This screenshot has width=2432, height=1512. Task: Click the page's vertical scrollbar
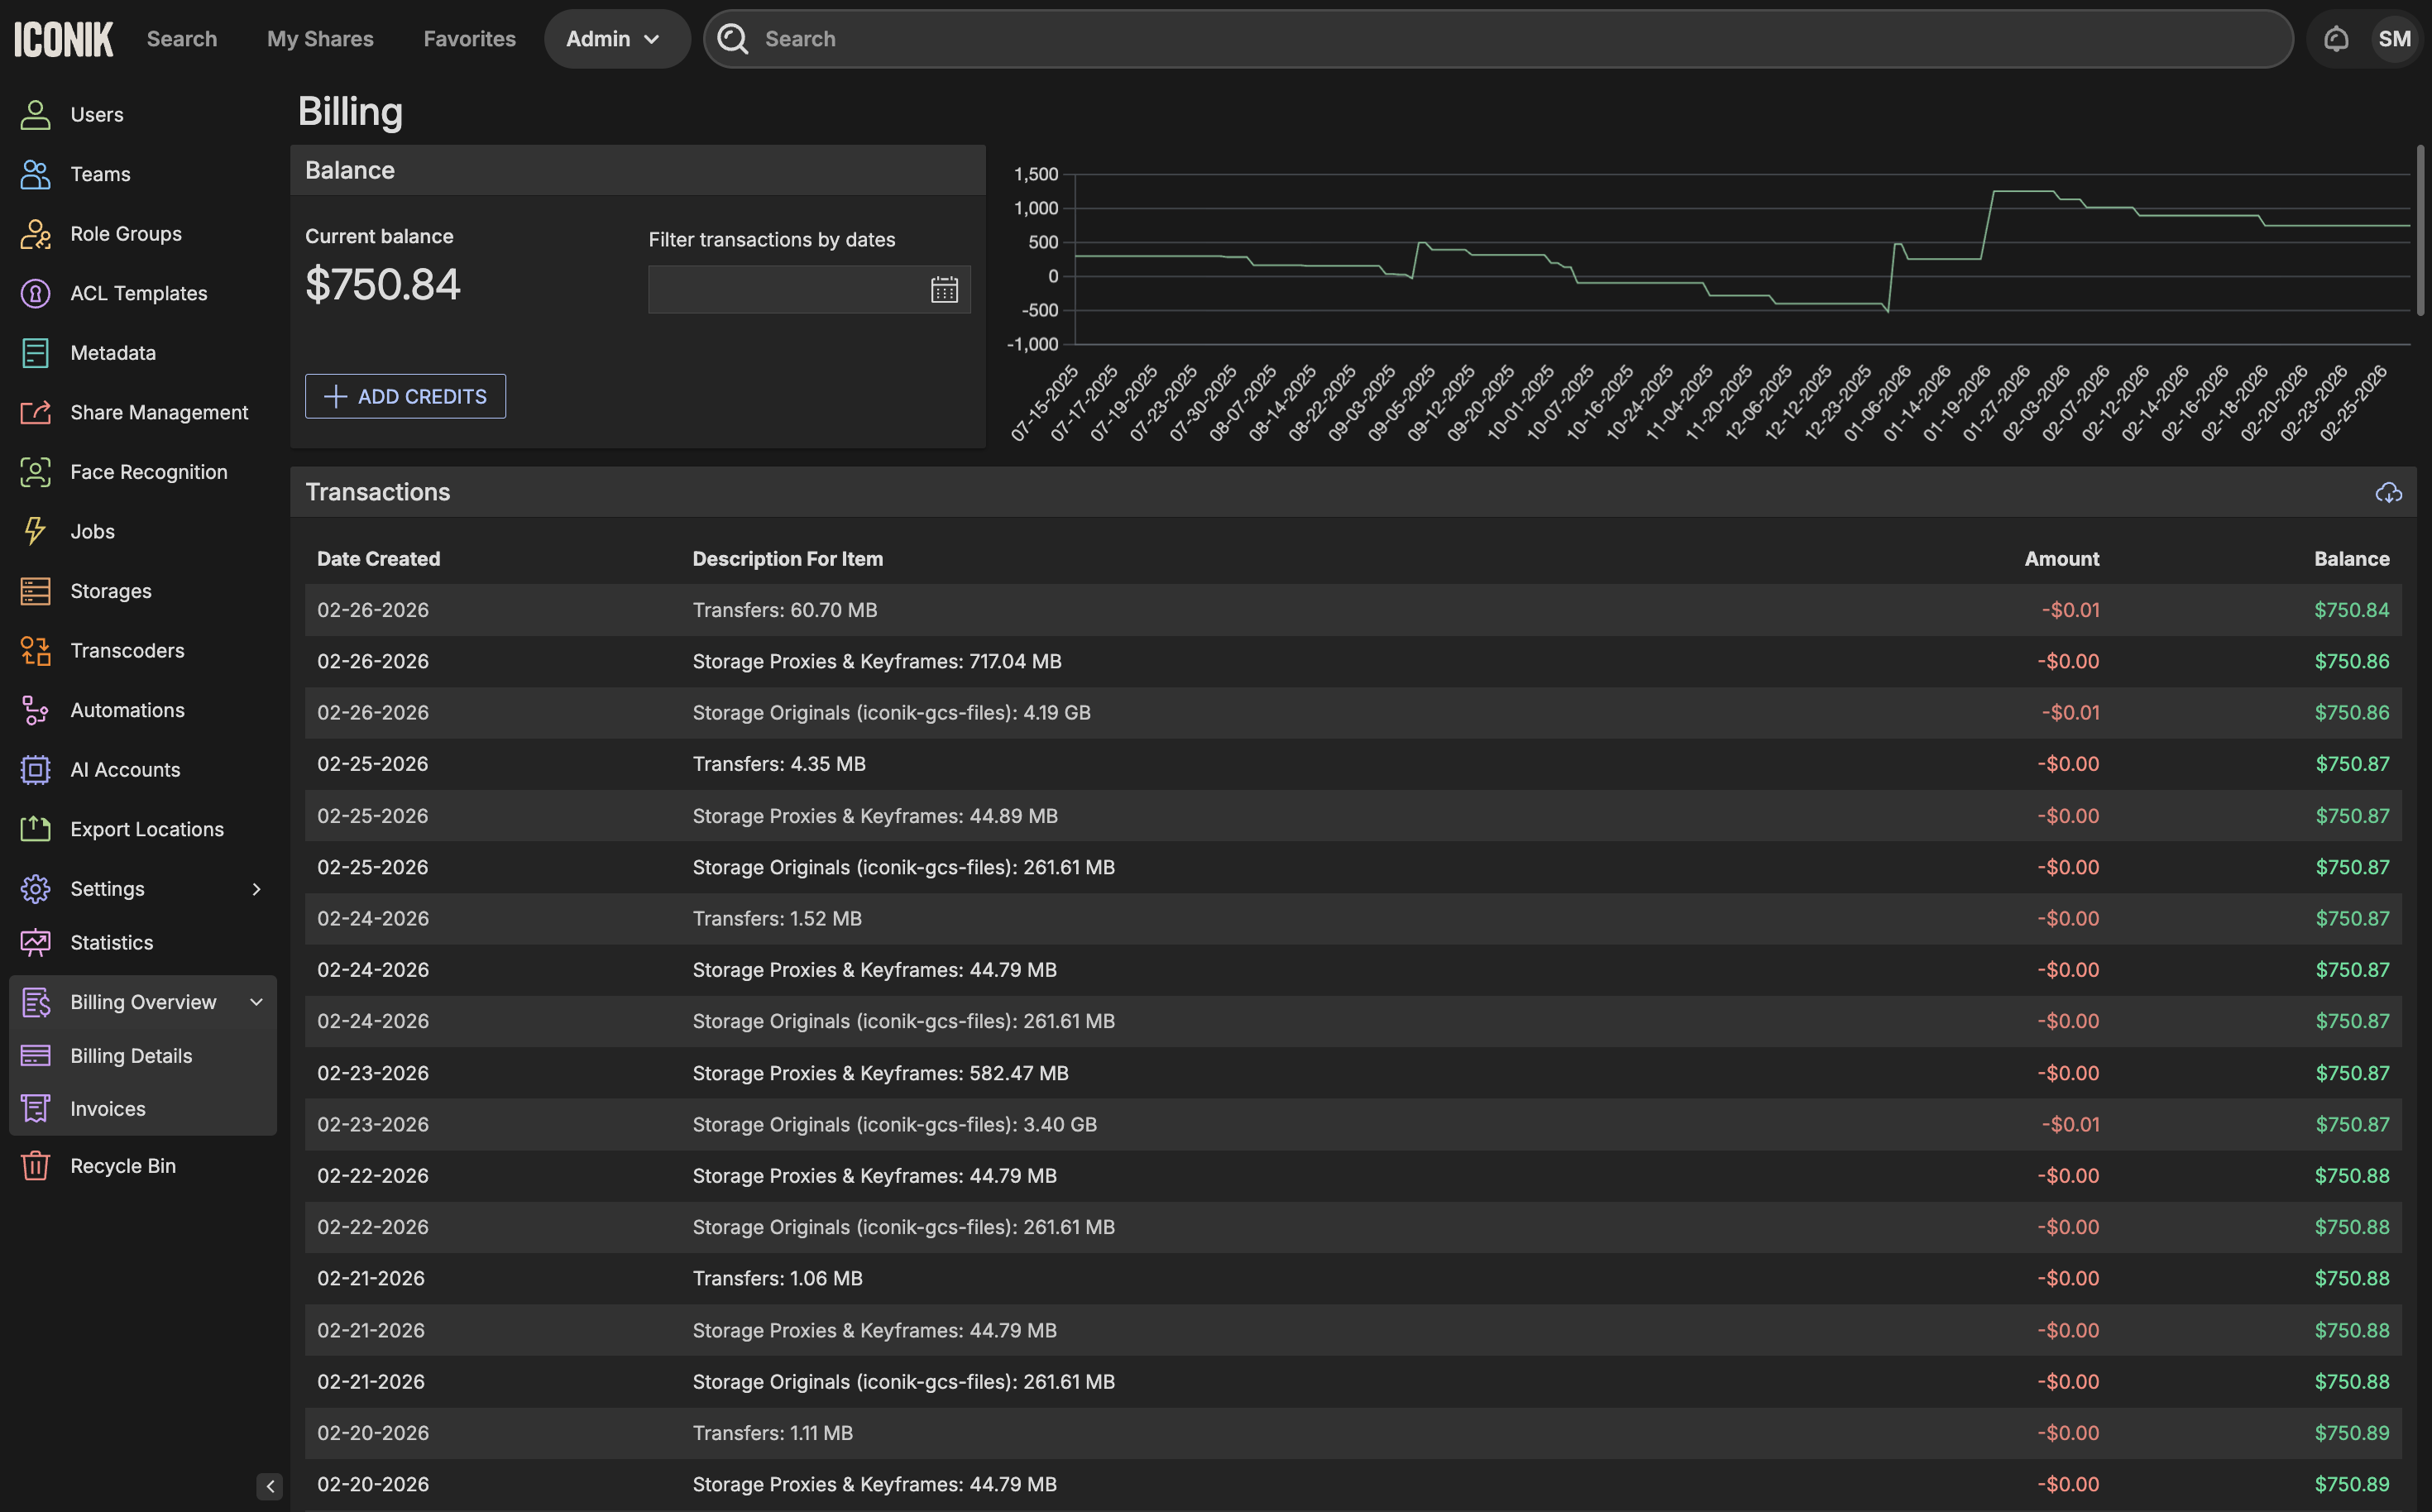(x=2420, y=230)
